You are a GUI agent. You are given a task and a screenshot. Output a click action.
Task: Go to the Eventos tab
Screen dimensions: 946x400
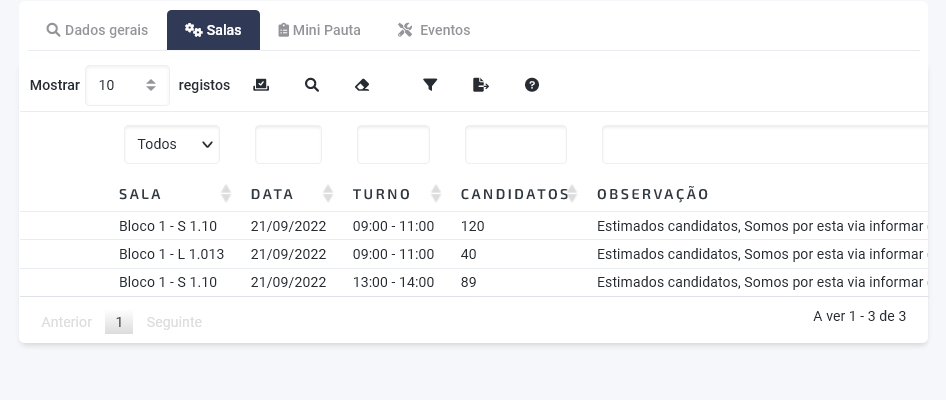[x=434, y=30]
